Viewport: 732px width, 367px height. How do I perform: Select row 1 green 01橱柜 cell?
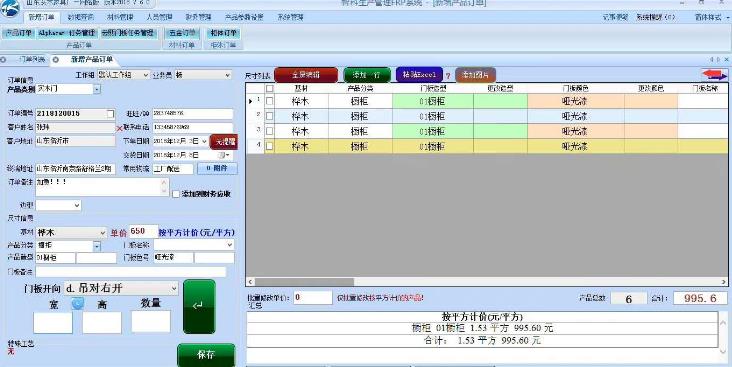coord(433,101)
